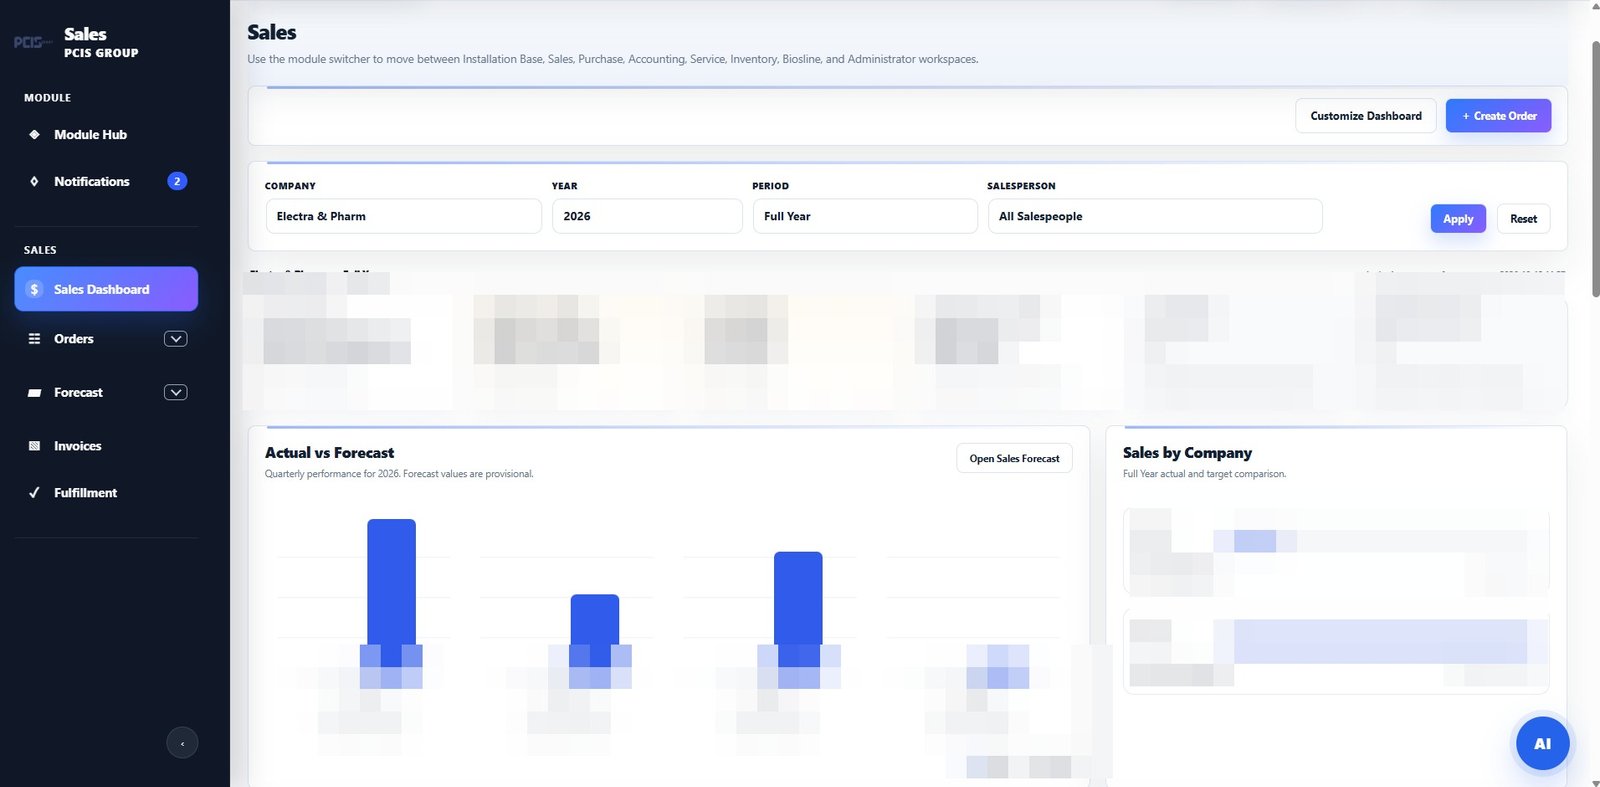Click the Invoices icon in sidebar
1600x787 pixels.
[x=34, y=446]
